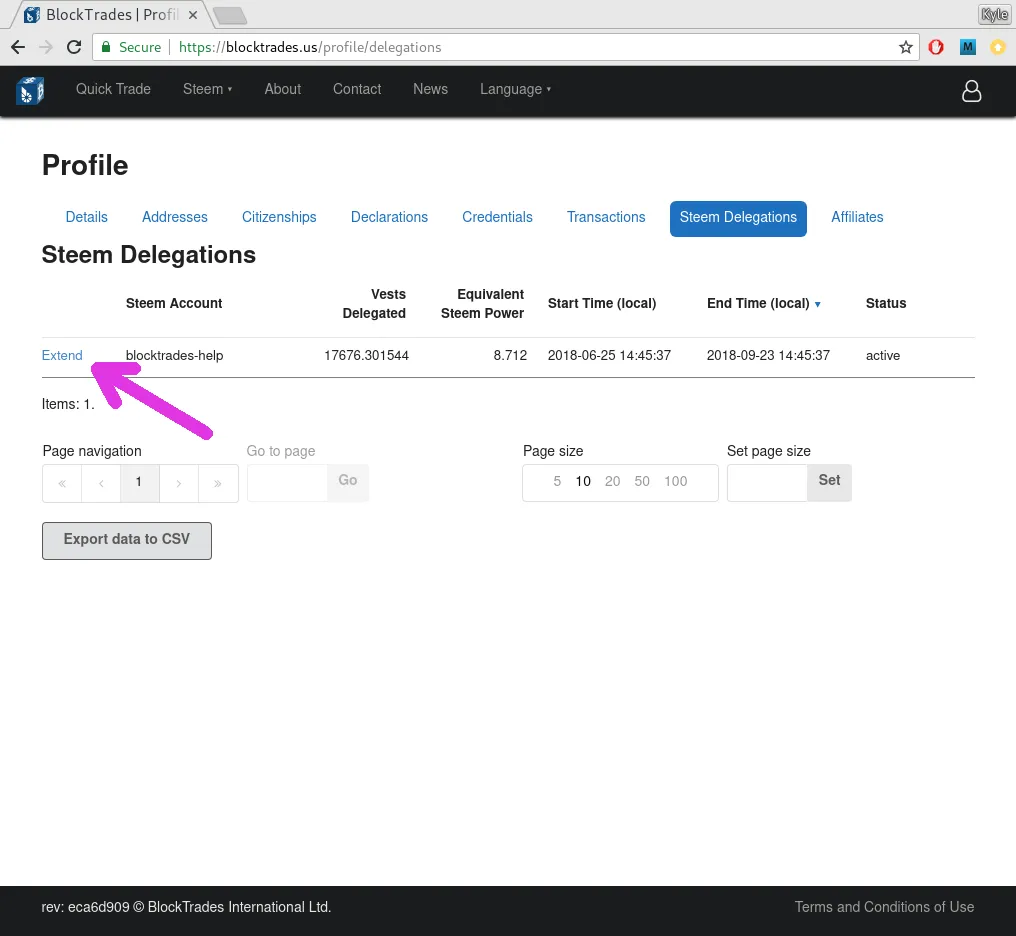Switch to the Credentials tab

[497, 217]
